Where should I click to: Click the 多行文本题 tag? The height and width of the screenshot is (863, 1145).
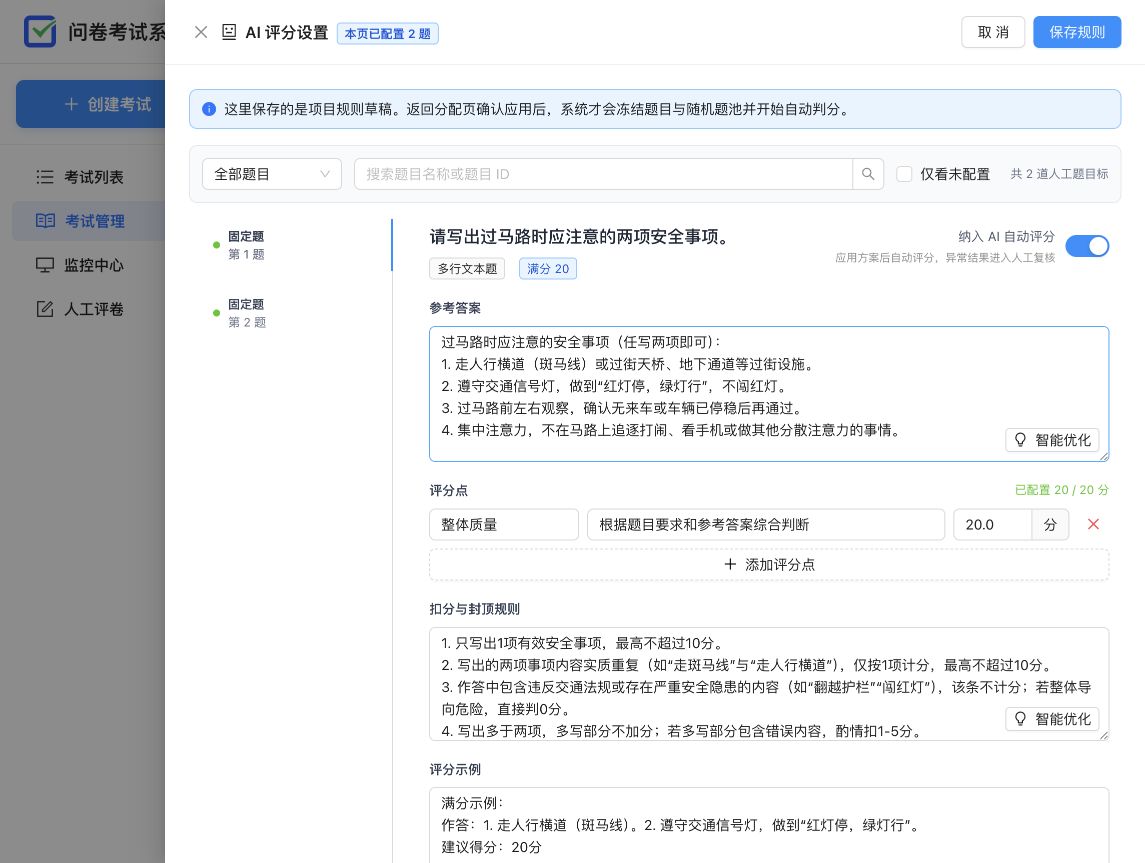467,269
